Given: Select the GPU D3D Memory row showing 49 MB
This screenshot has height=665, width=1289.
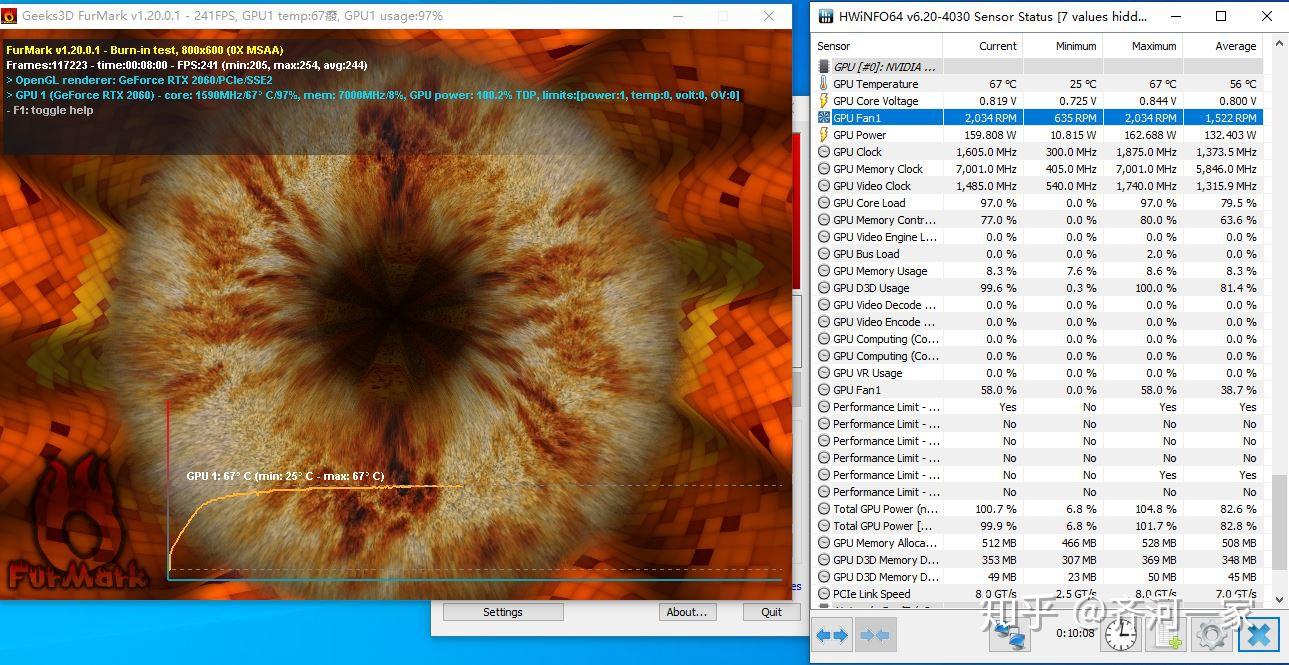Looking at the screenshot, I should (1038, 577).
